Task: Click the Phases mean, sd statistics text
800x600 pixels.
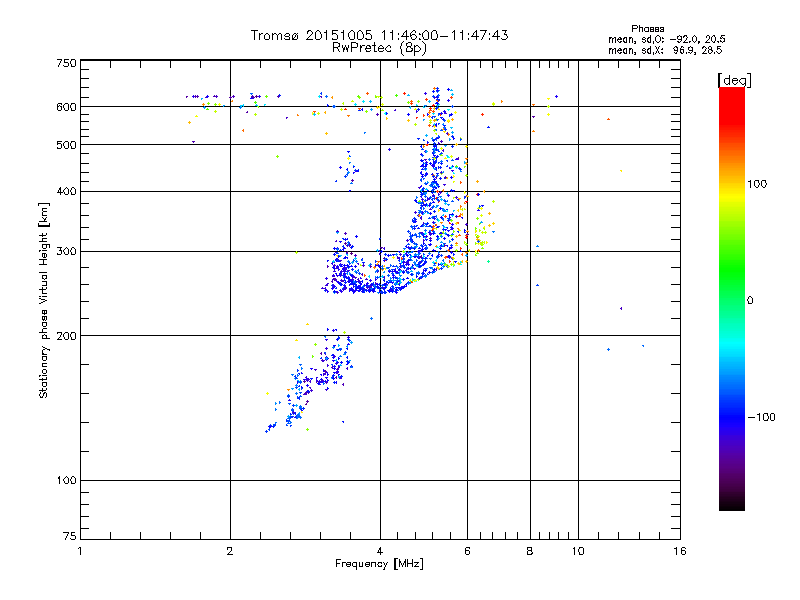Action: tap(666, 40)
